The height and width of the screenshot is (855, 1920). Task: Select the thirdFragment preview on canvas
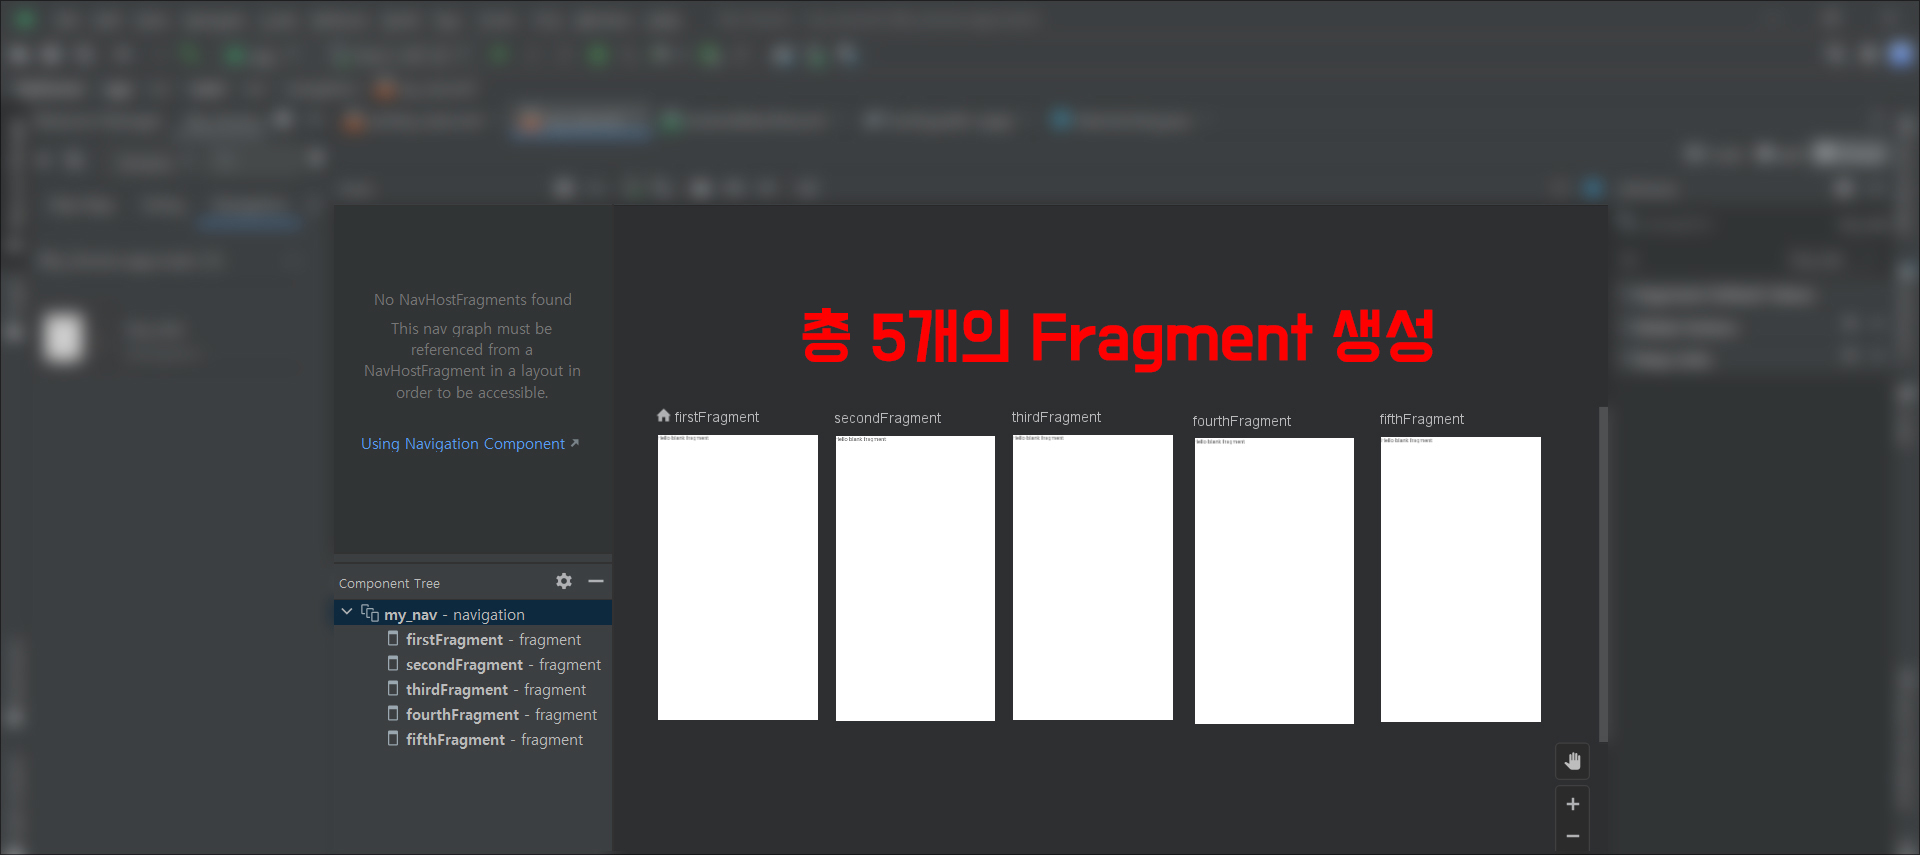[x=1093, y=577]
